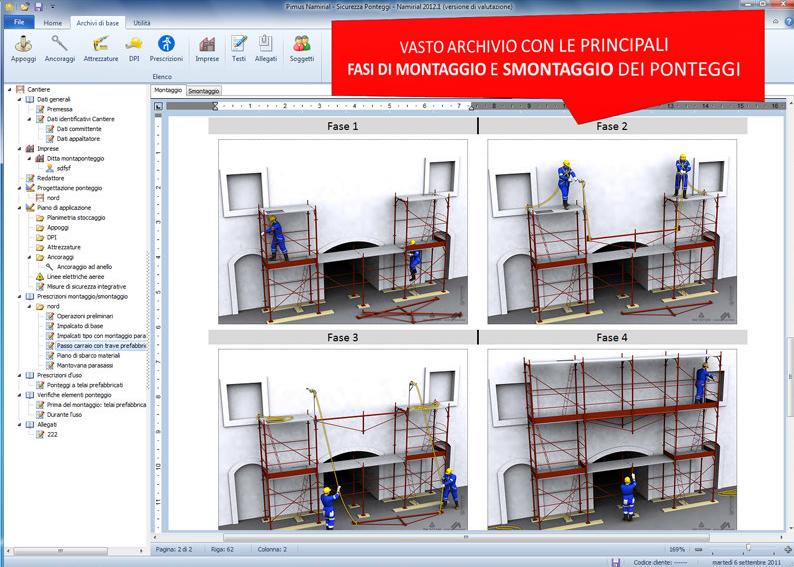The height and width of the screenshot is (567, 794).
Task: Open the Utilità ribbon tab
Action: pyautogui.click(x=142, y=22)
